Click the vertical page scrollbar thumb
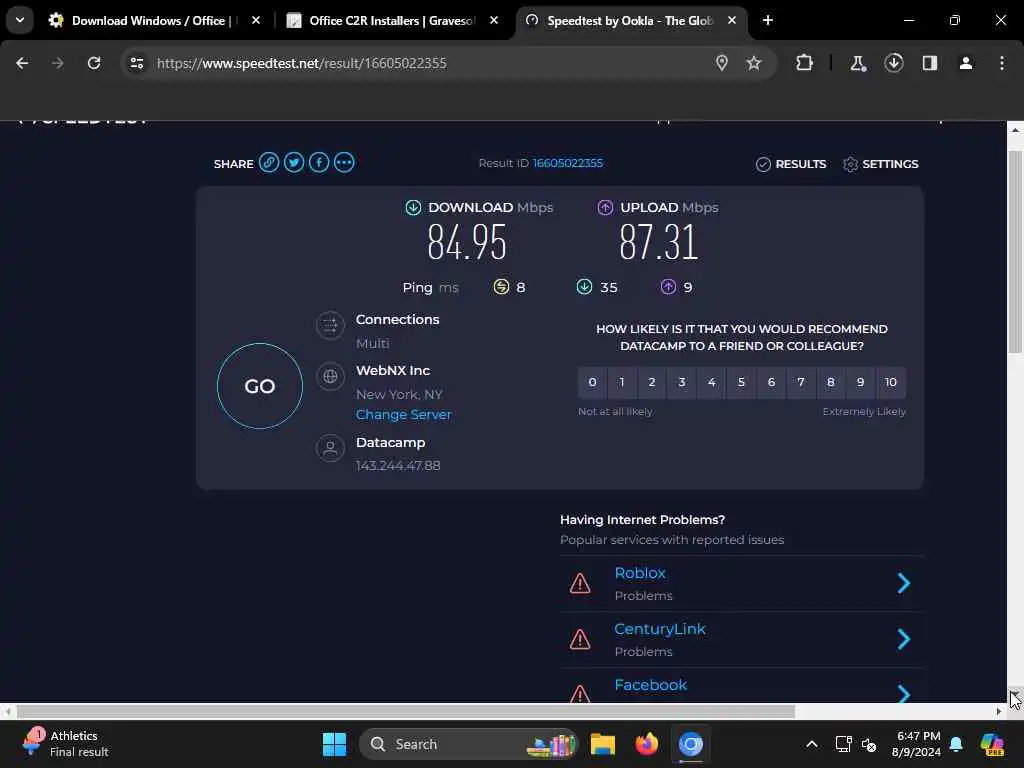Viewport: 1024px width, 768px height. tap(1015, 251)
